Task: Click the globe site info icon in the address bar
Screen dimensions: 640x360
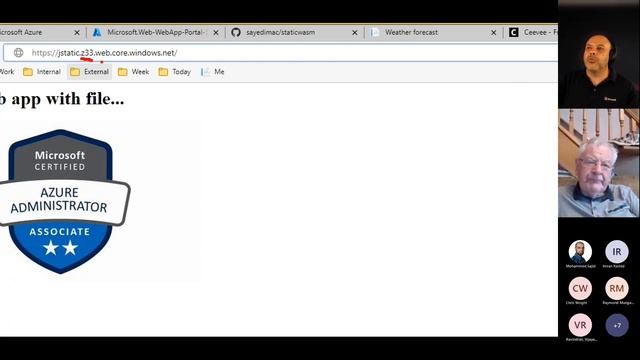Action: click(x=18, y=53)
